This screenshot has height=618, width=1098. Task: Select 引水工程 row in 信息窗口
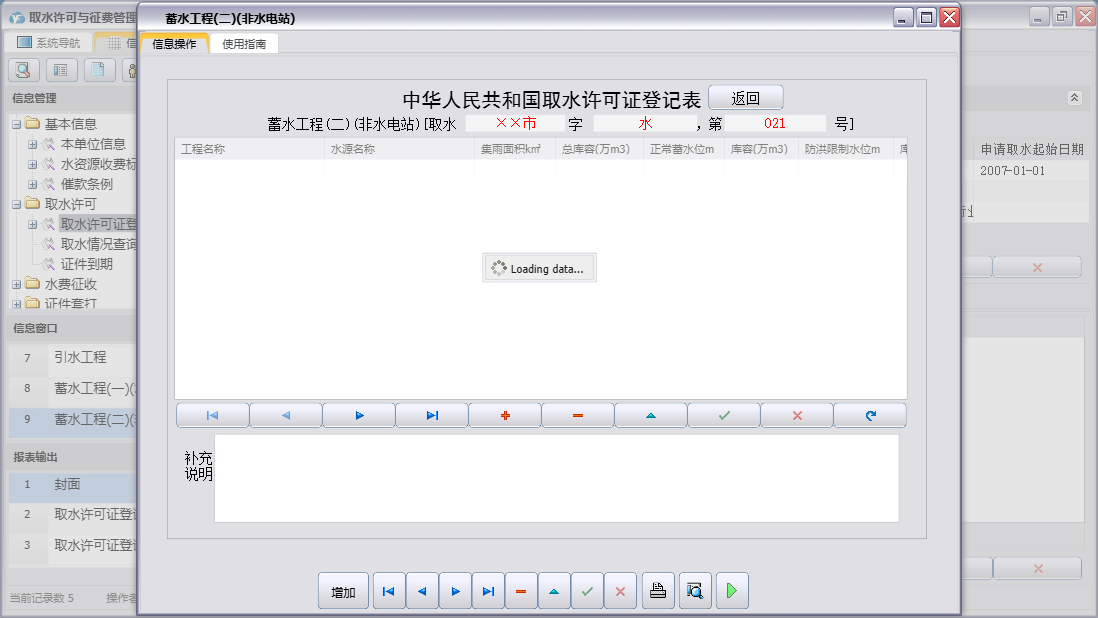[x=73, y=358]
